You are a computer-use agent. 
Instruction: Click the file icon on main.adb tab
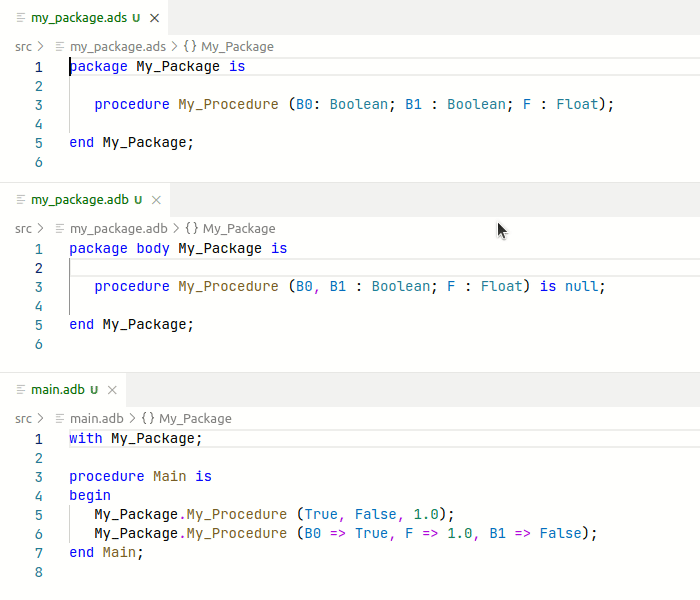coord(21,390)
